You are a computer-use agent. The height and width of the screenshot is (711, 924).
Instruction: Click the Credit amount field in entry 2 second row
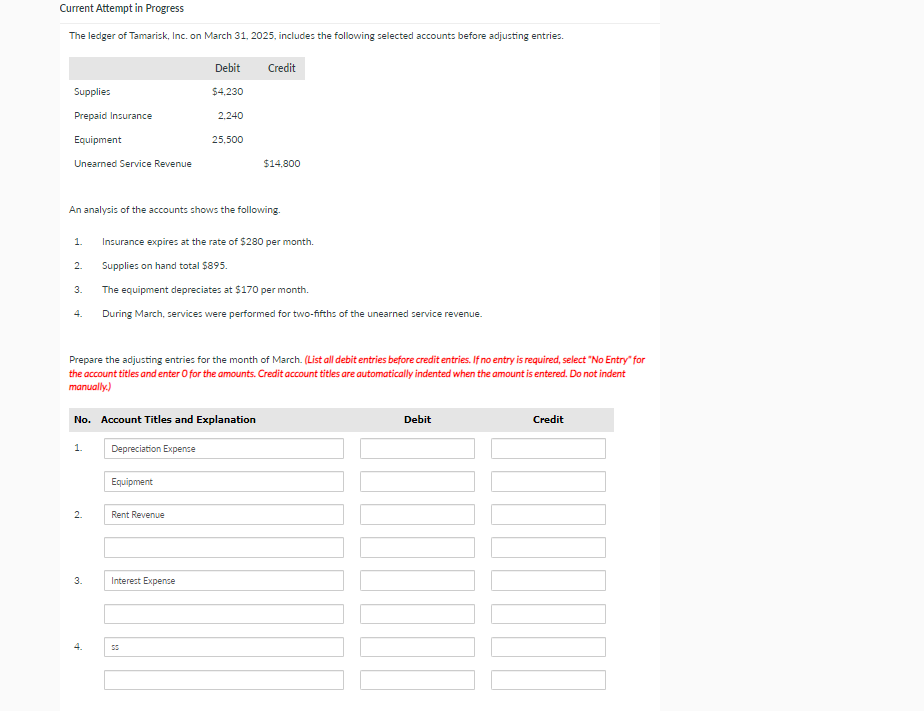tap(548, 547)
